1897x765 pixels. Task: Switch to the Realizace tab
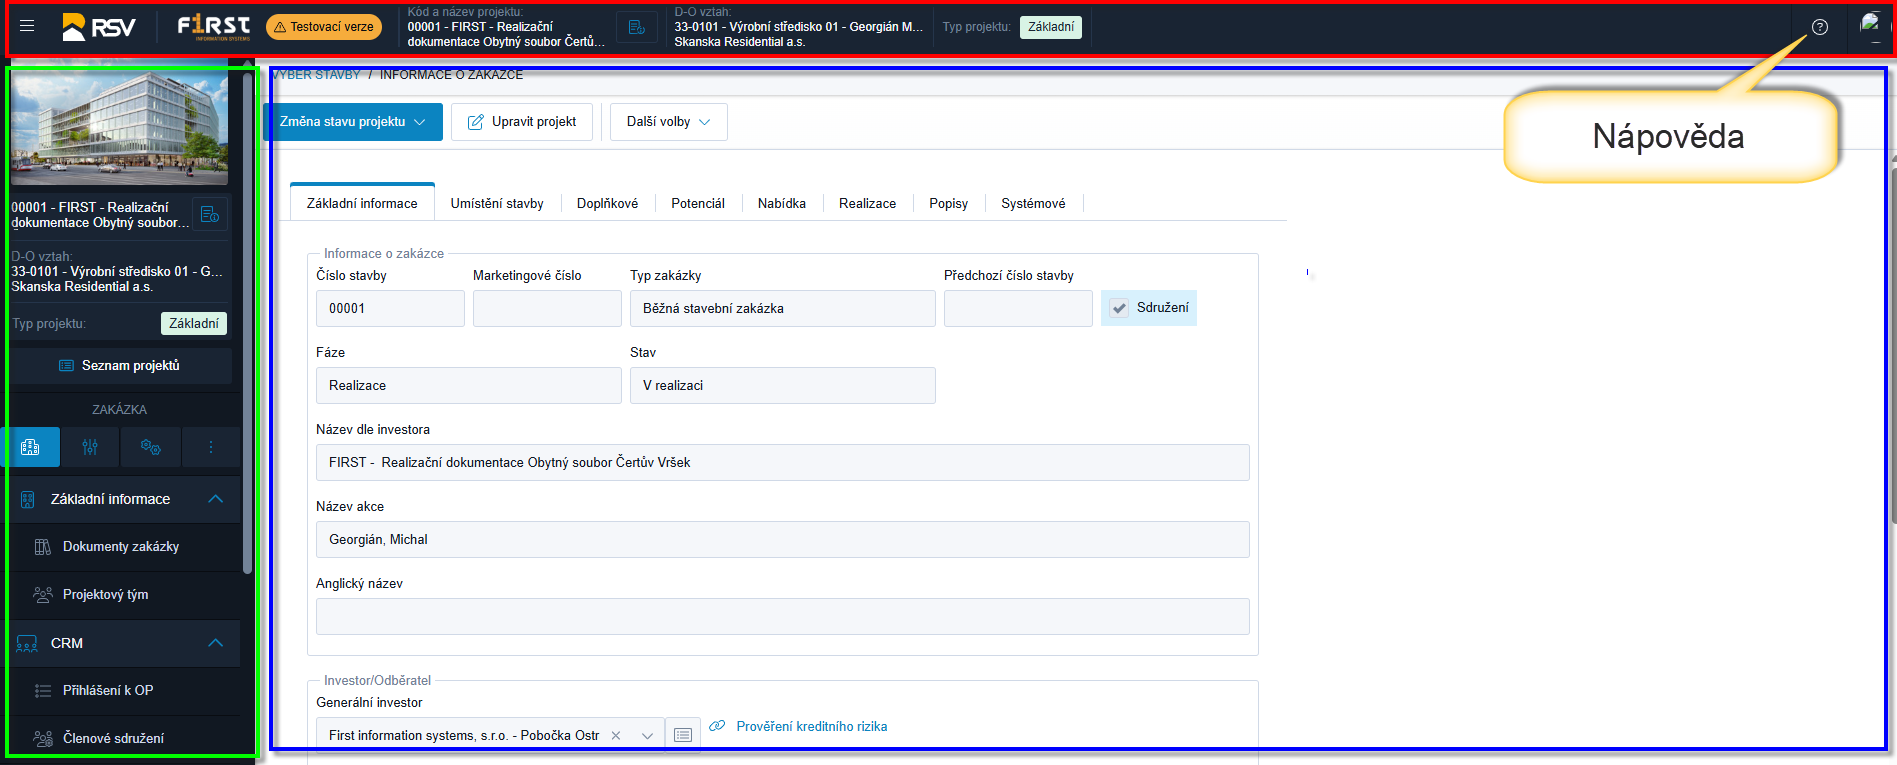point(867,203)
